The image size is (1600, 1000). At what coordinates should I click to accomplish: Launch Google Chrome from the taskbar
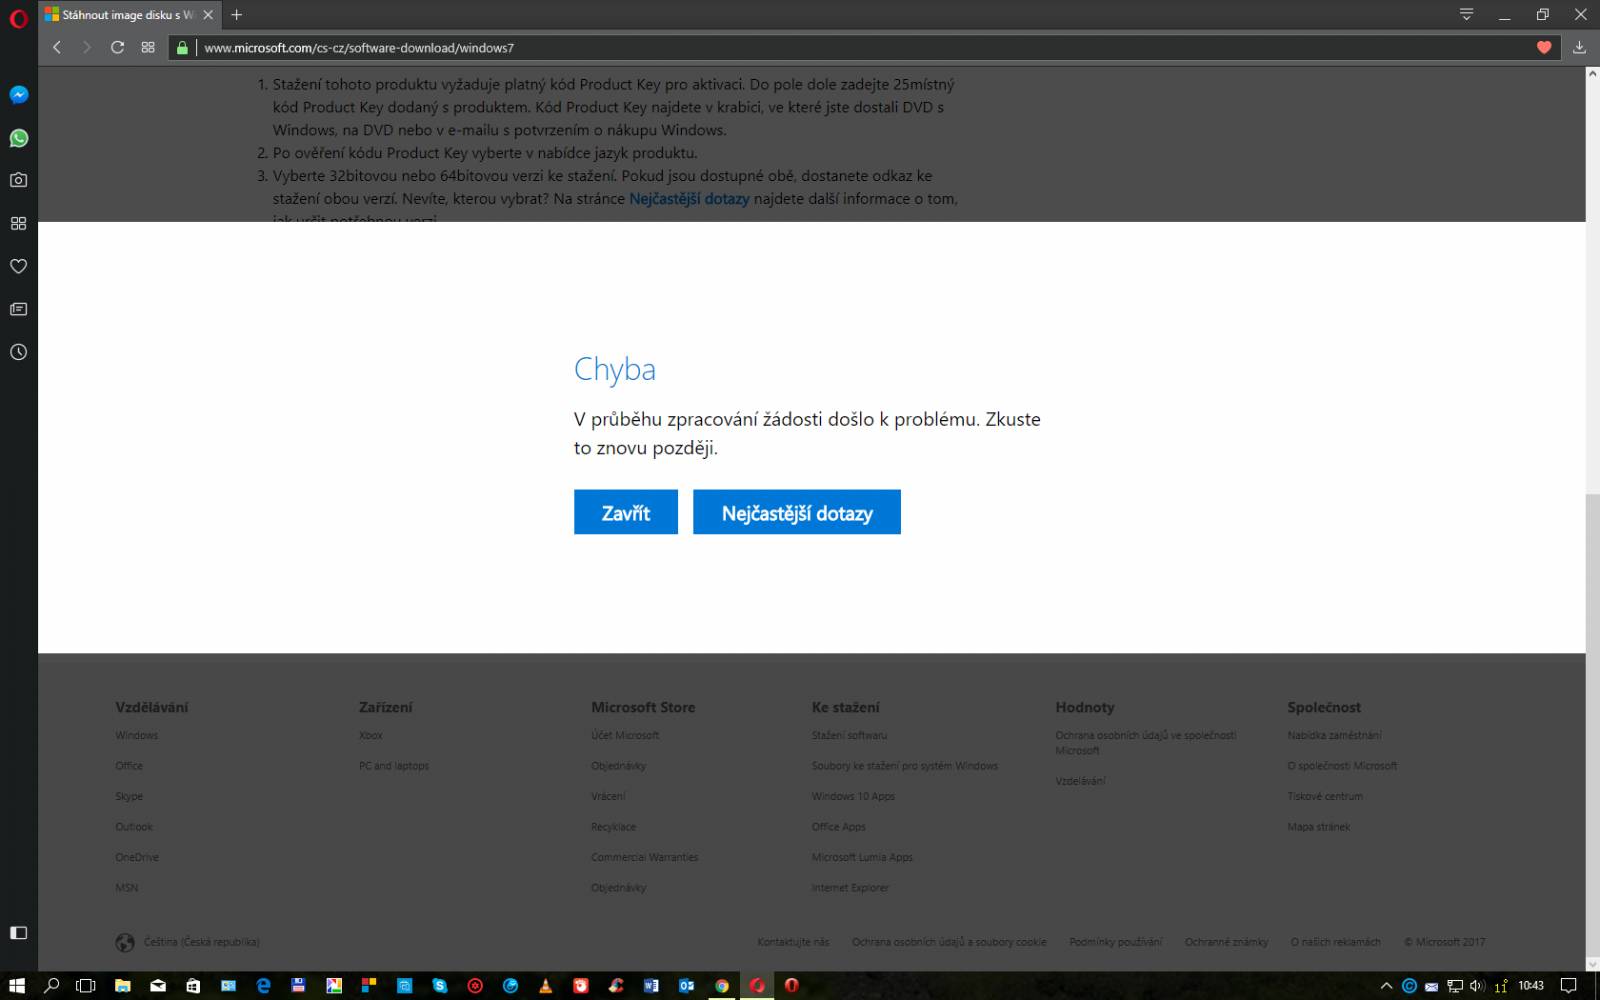tap(721, 985)
